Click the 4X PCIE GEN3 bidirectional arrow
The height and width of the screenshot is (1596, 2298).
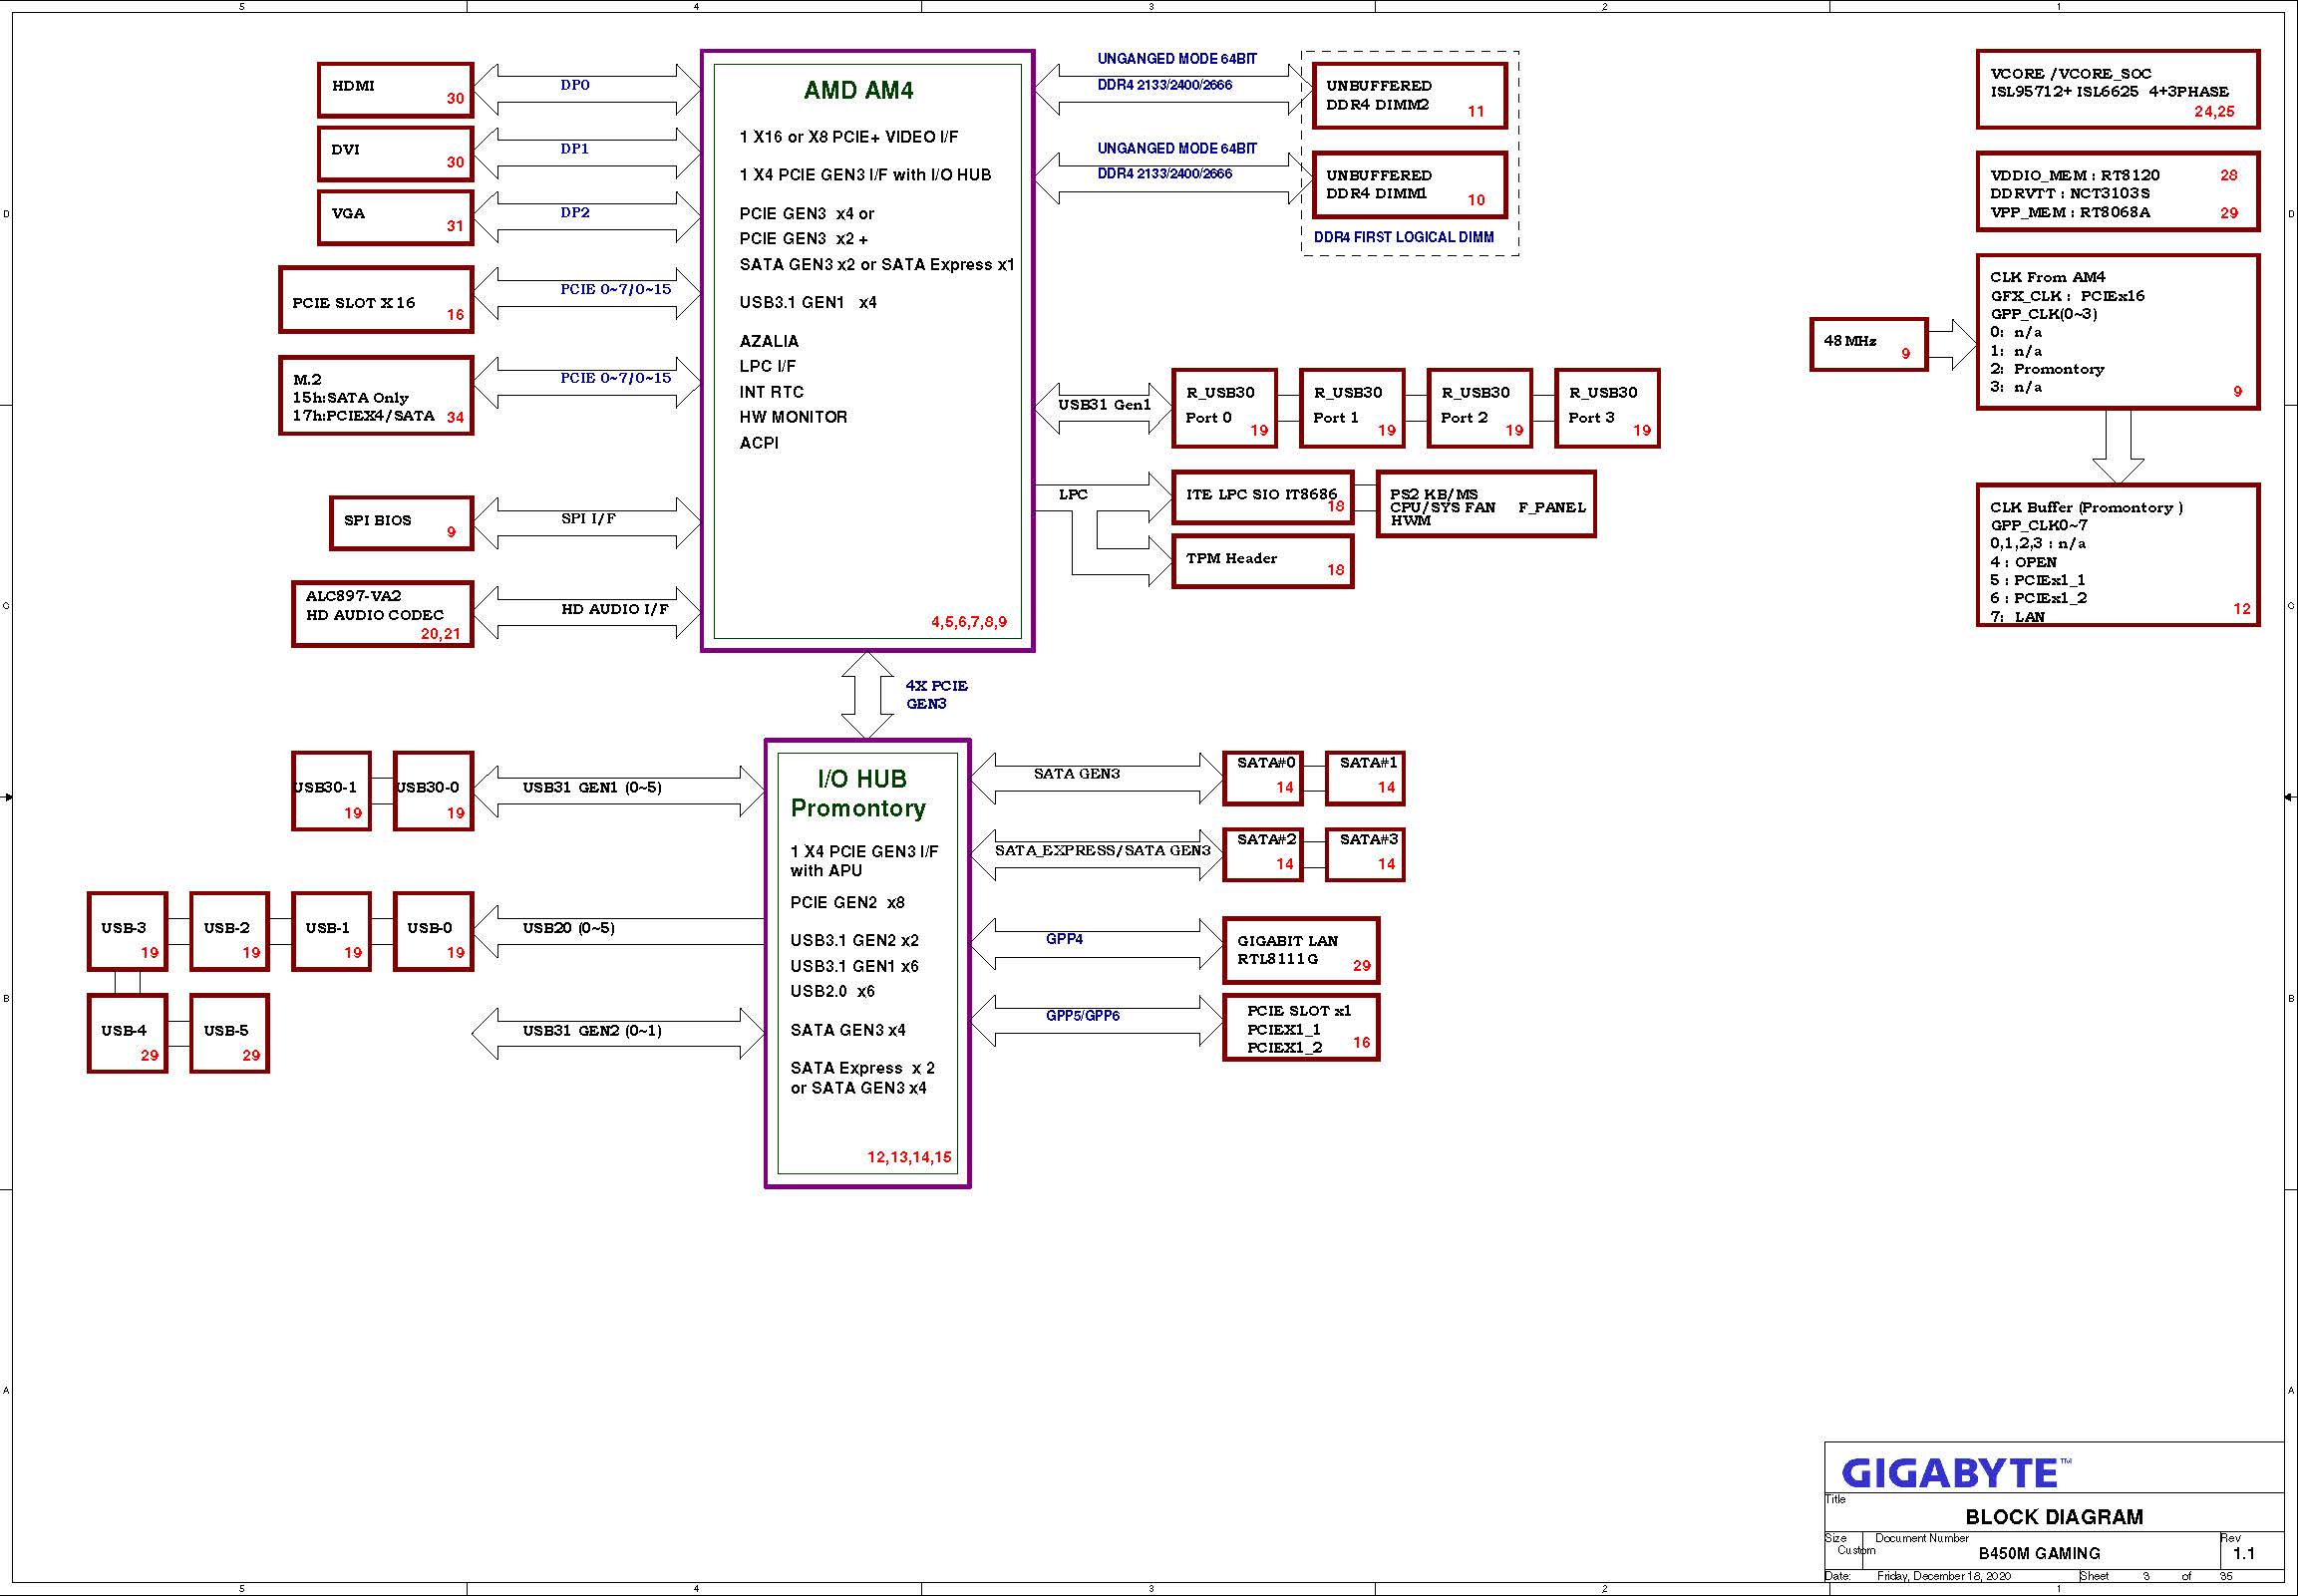point(867,695)
